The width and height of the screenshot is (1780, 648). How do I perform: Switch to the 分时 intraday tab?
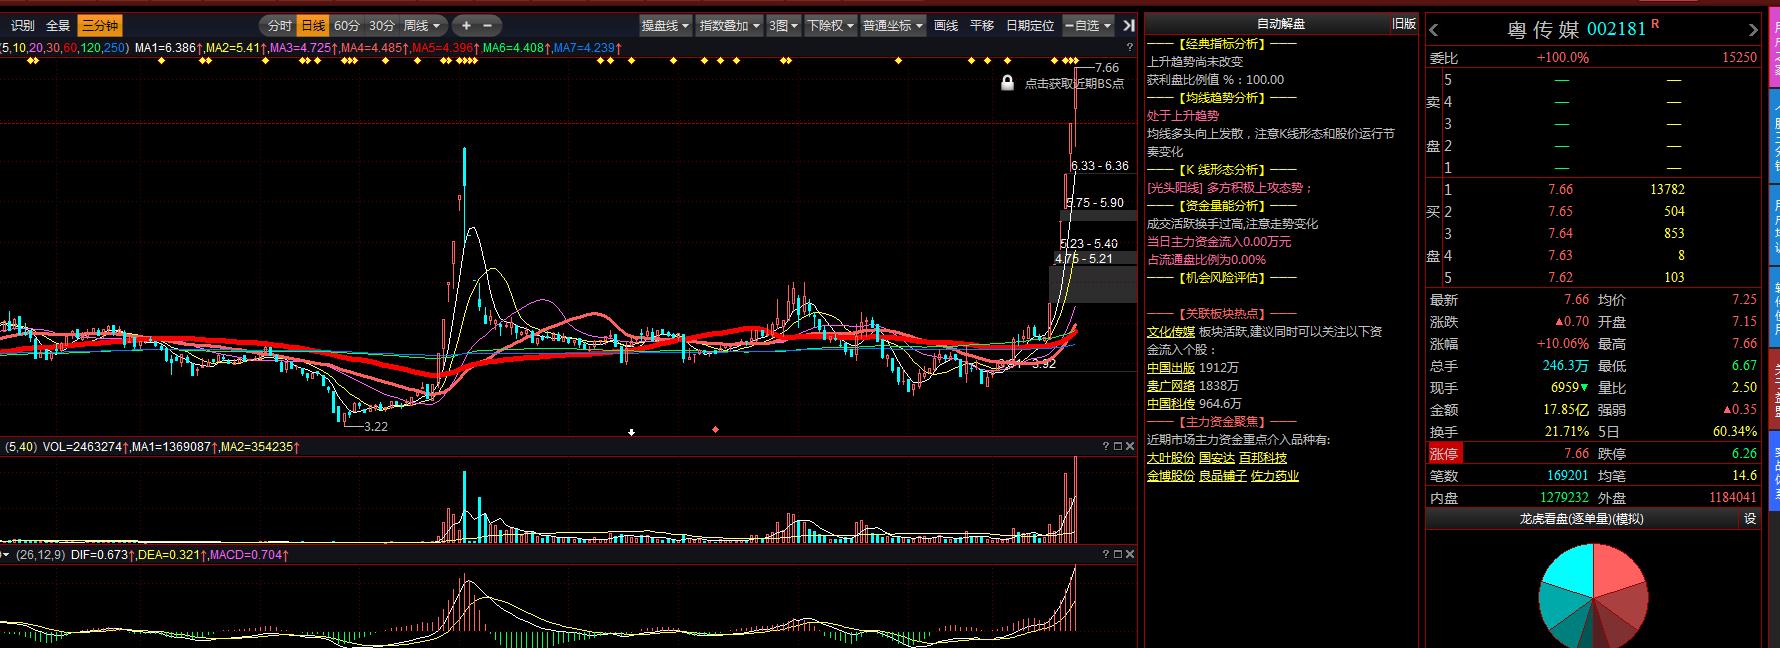click(280, 25)
